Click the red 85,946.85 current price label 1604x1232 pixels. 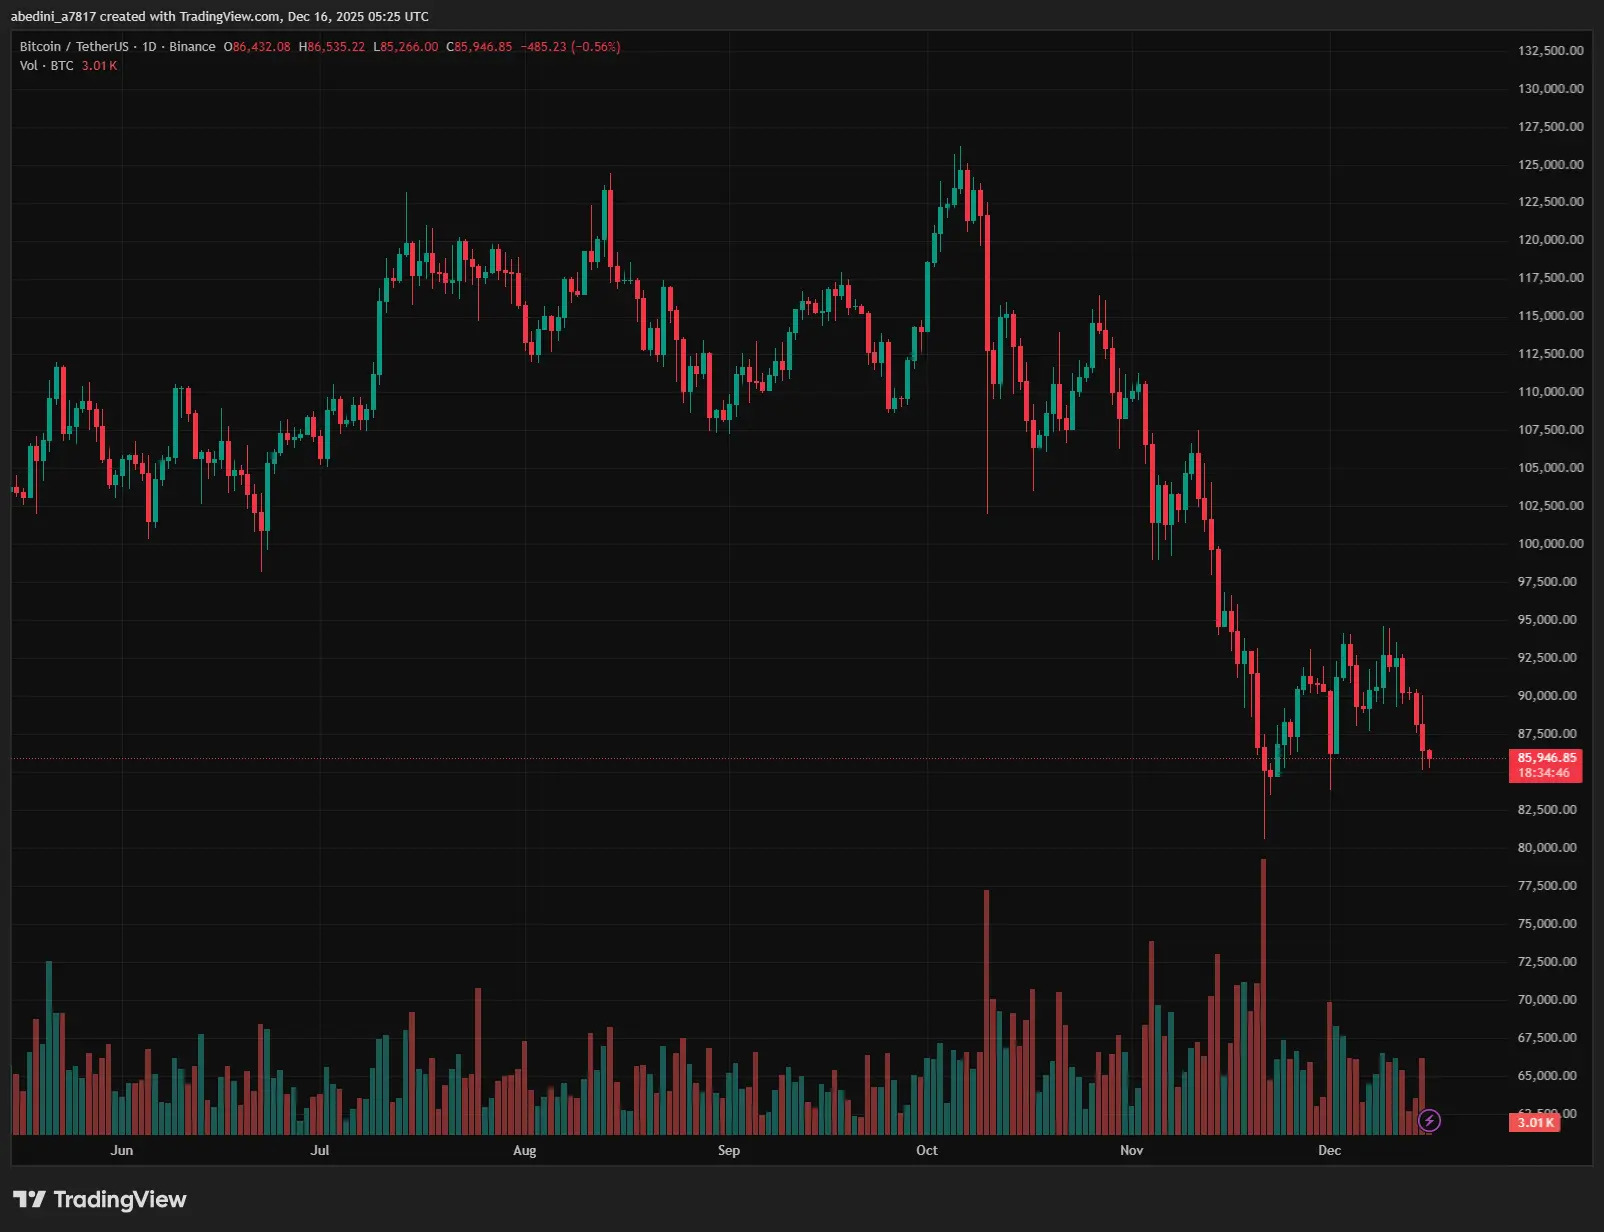[x=1546, y=758]
